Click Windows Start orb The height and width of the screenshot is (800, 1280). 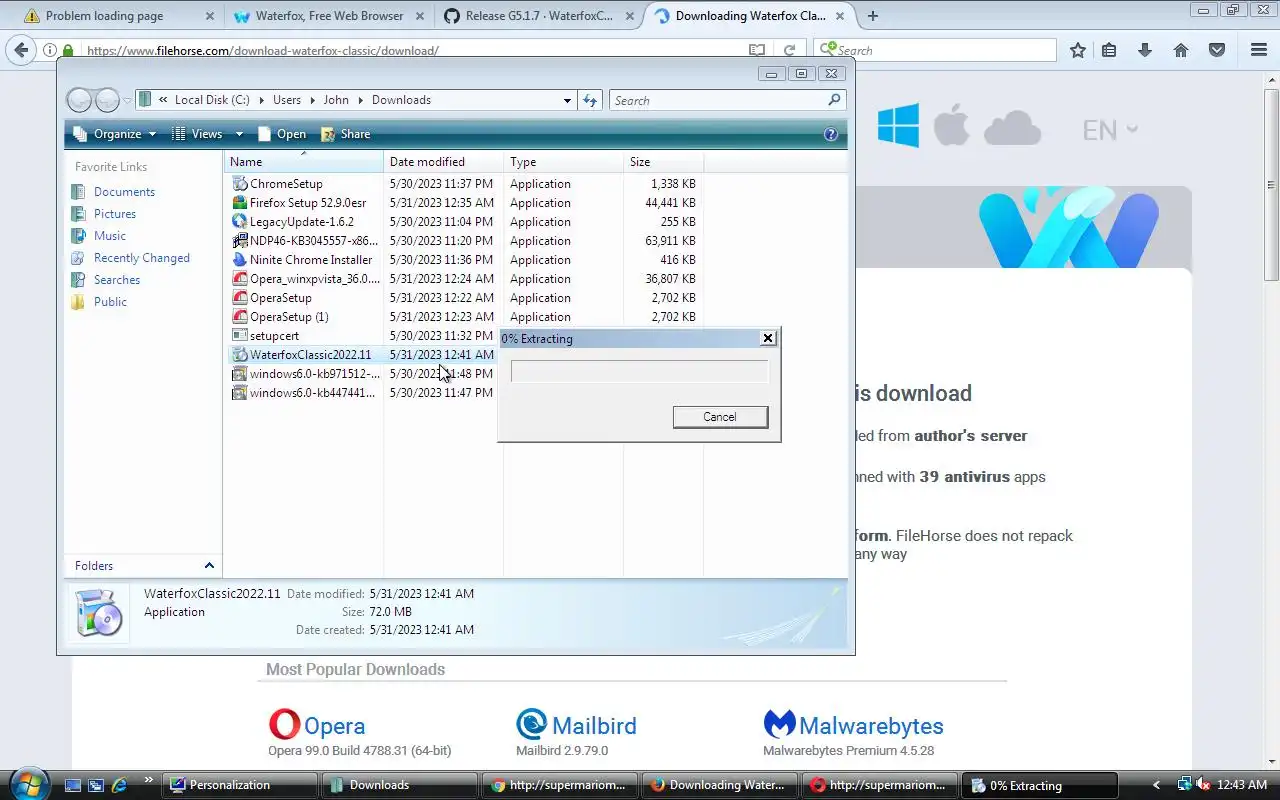pyautogui.click(x=27, y=783)
